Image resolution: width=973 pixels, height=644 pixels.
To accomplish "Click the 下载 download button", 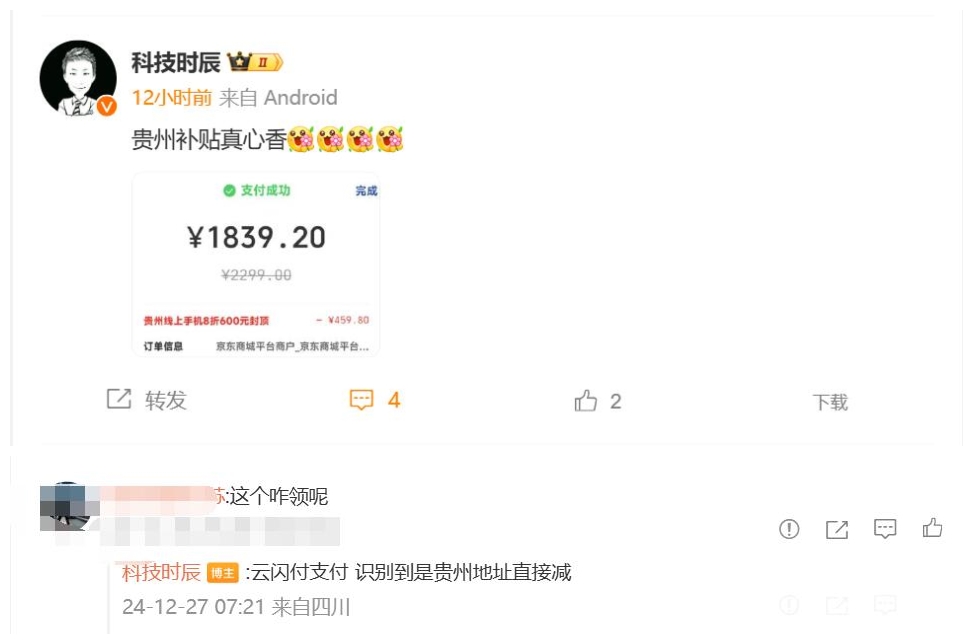I will pos(830,402).
